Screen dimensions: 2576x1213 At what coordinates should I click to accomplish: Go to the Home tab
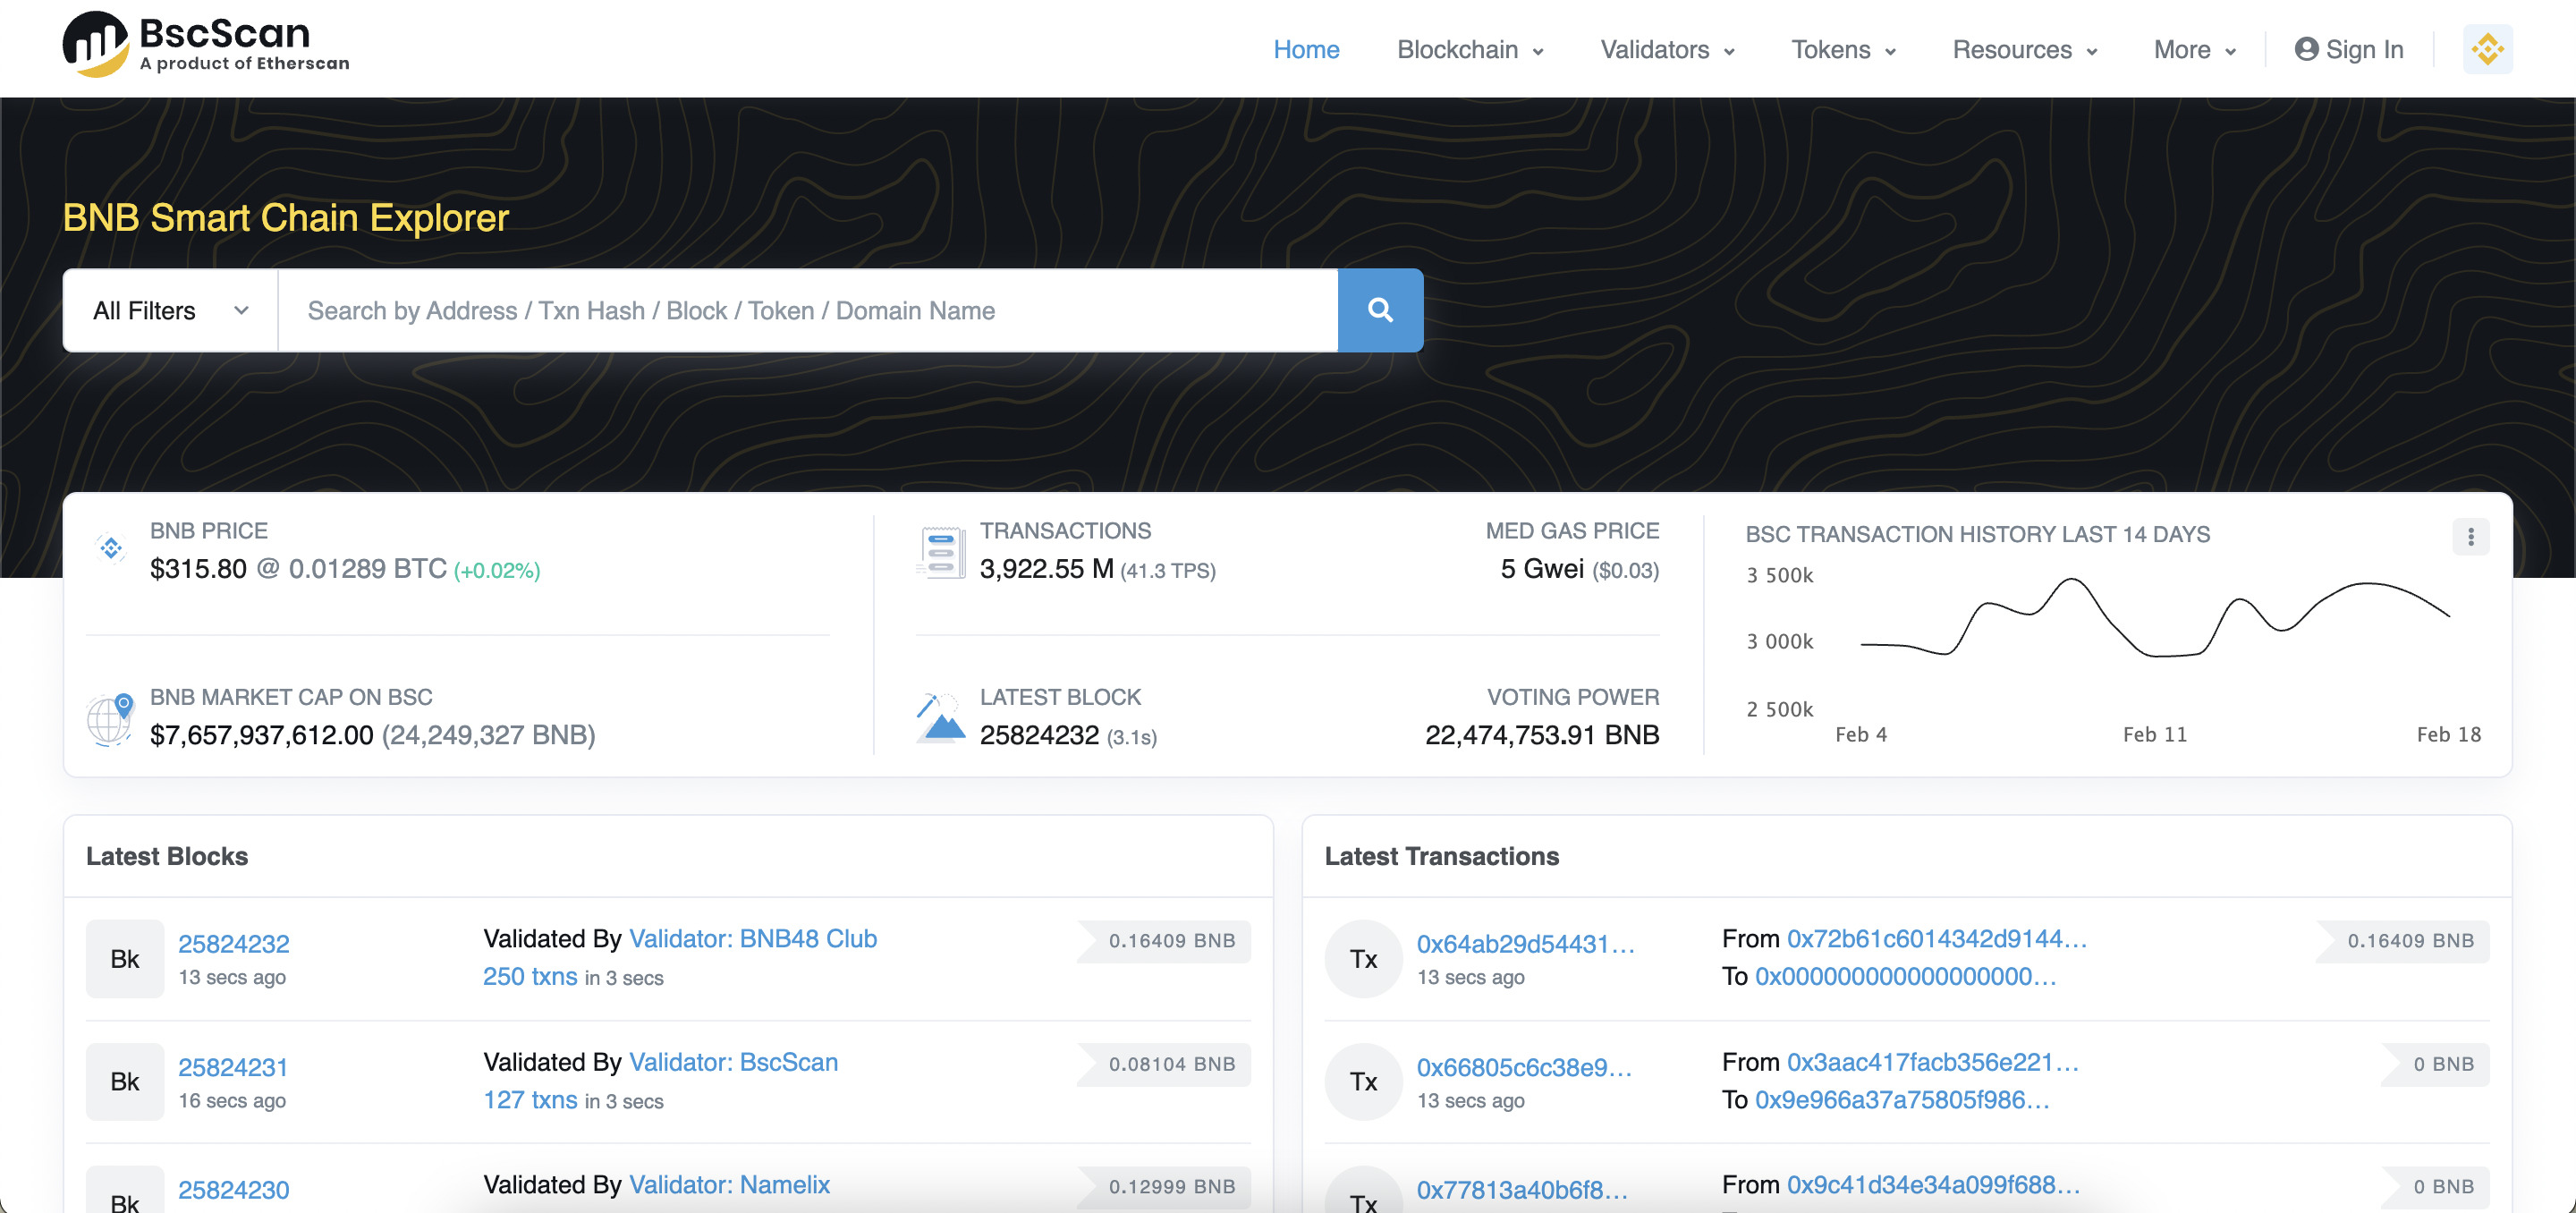coord(1306,50)
